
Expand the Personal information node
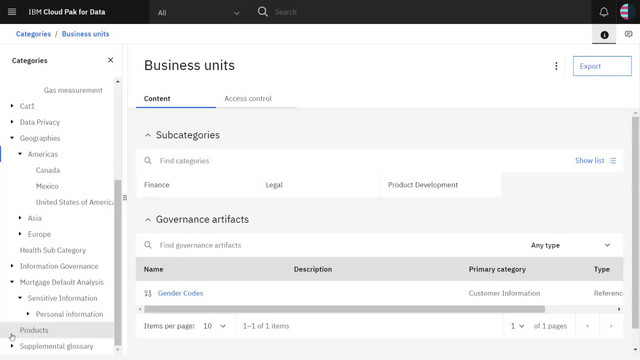point(28,313)
